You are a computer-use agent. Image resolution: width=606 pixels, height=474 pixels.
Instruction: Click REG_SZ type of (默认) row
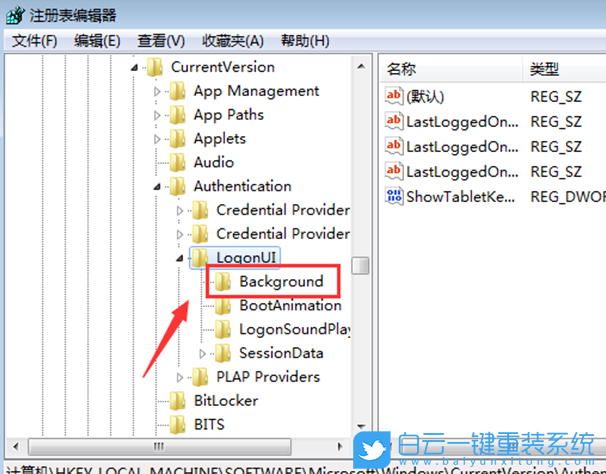(x=555, y=97)
